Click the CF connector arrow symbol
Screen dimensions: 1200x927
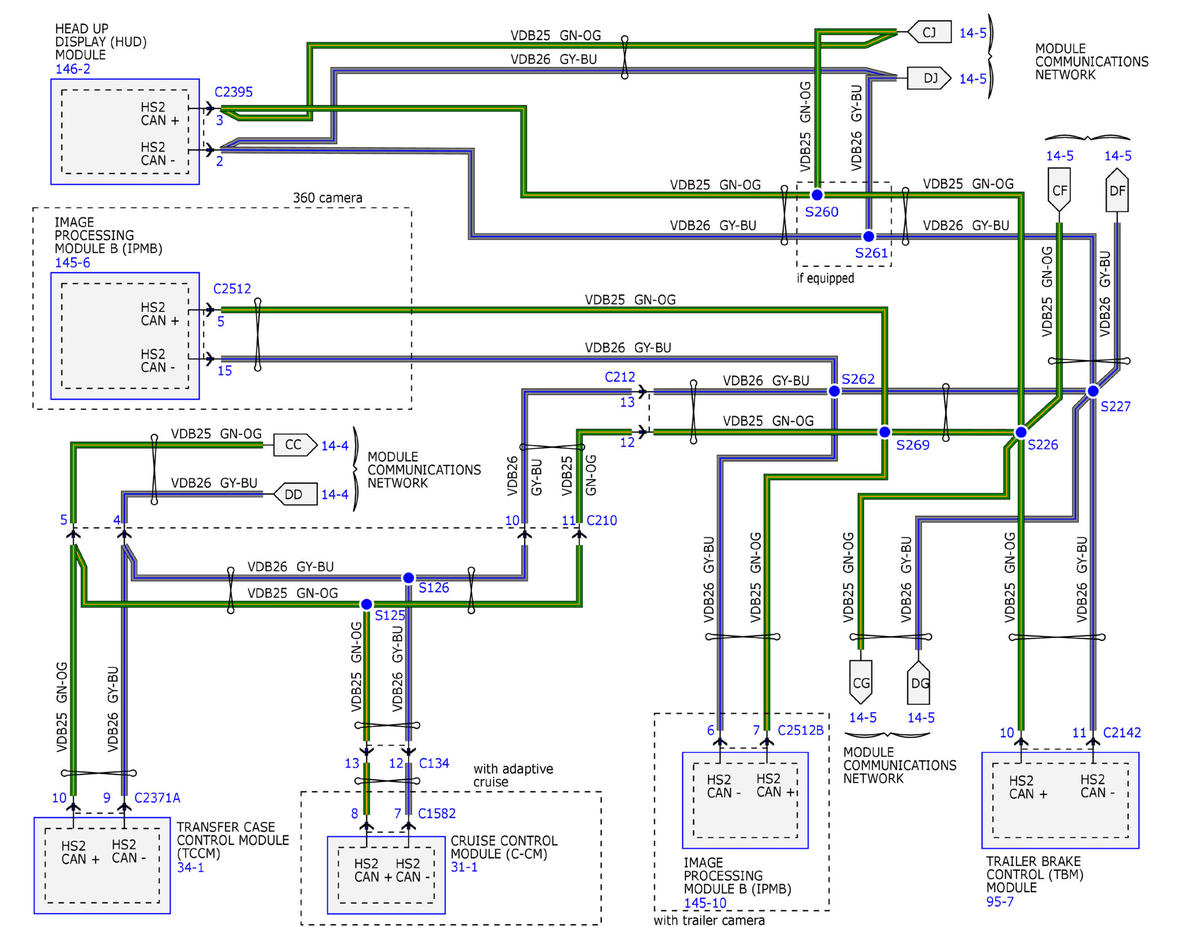pos(1061,191)
